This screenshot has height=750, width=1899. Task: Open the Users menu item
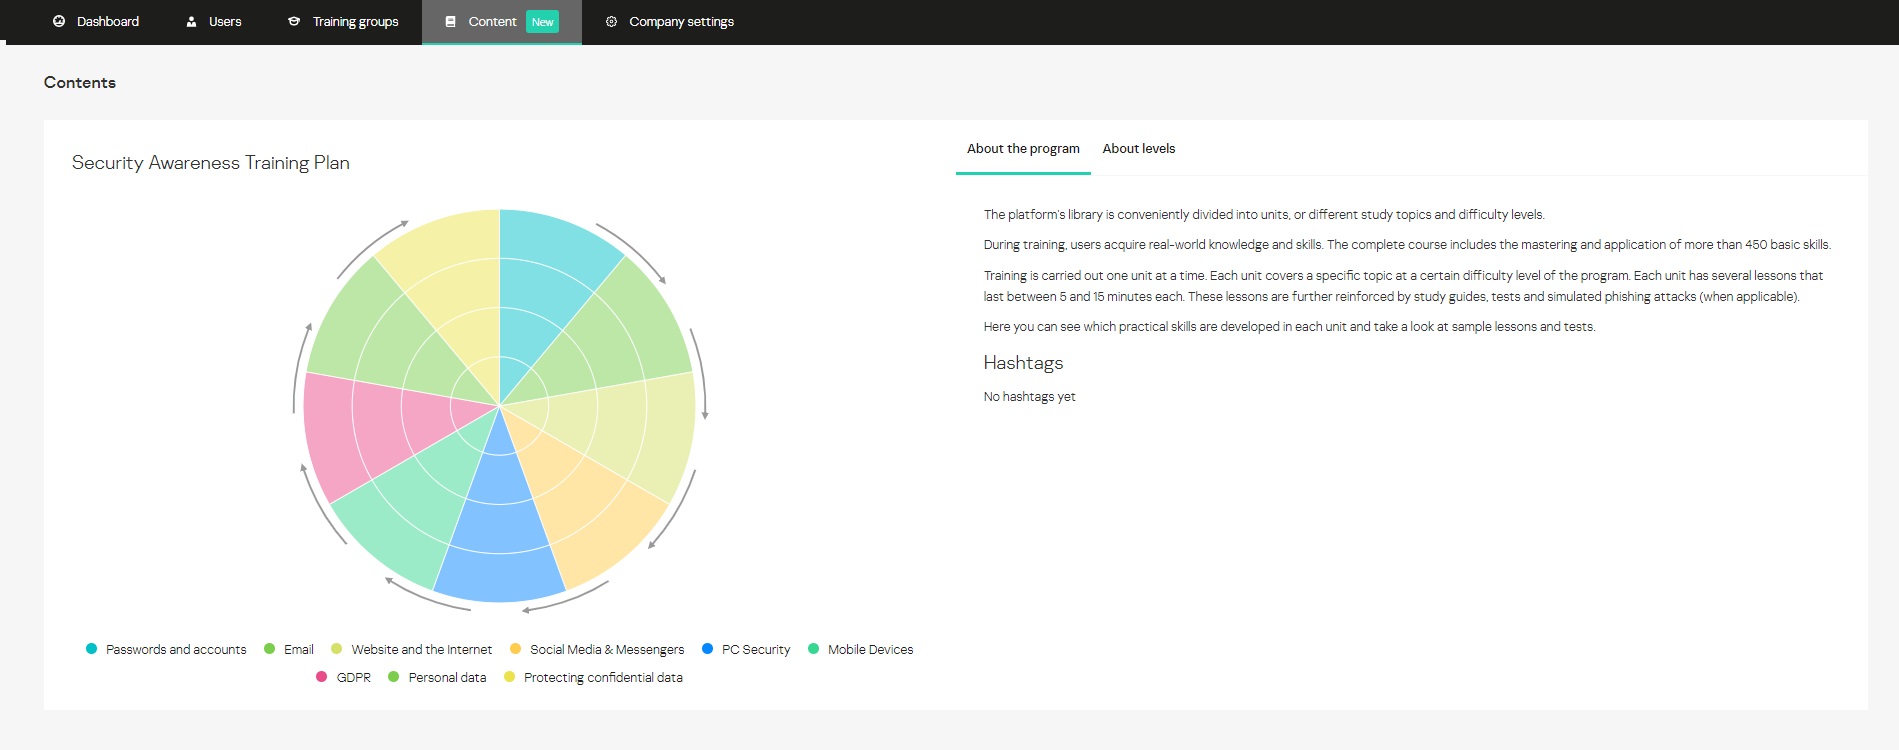point(214,21)
